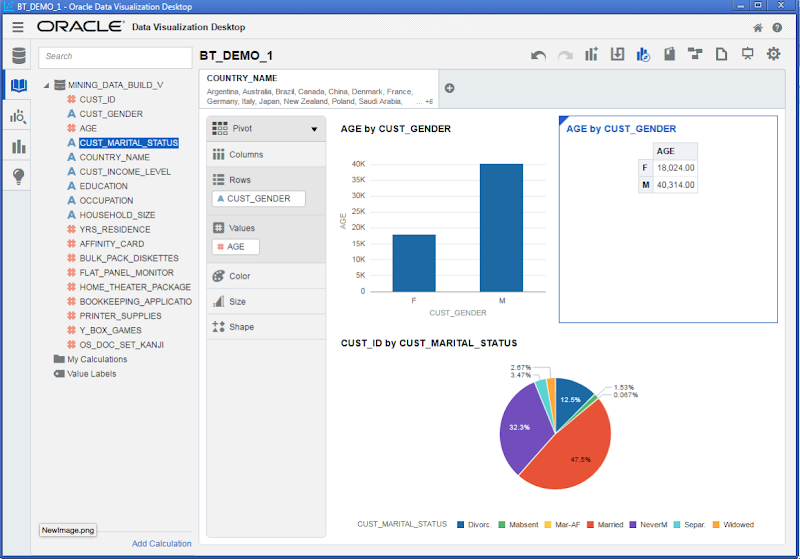Open the Canvas Settings gear icon
800x559 pixels.
coord(773,54)
